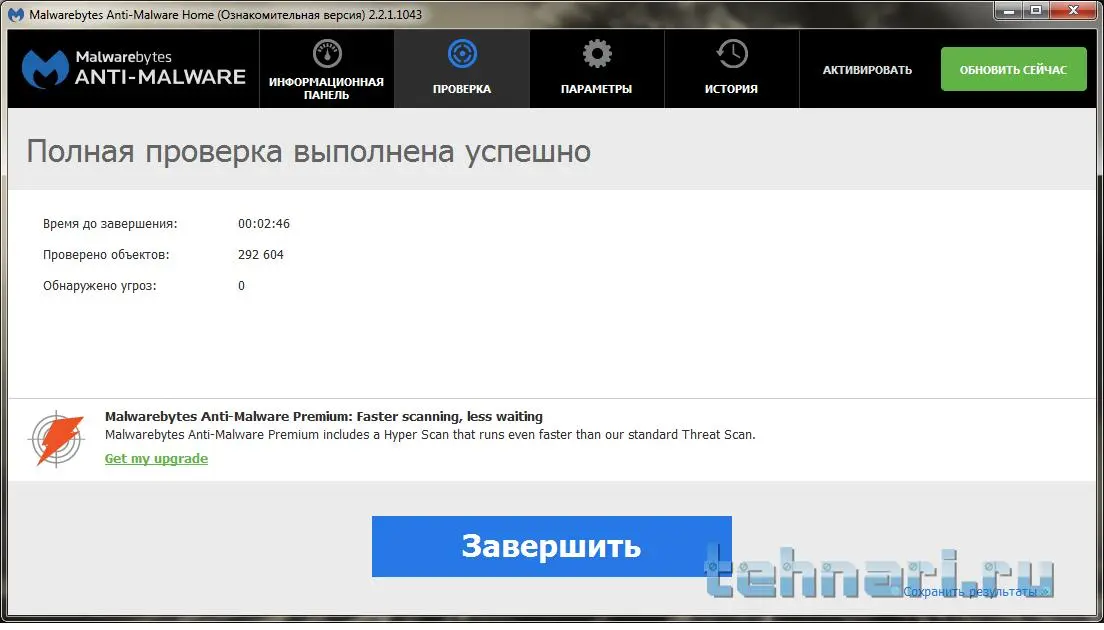The width and height of the screenshot is (1104, 630).
Task: Follow the Get my upgrade link
Action: 156,458
